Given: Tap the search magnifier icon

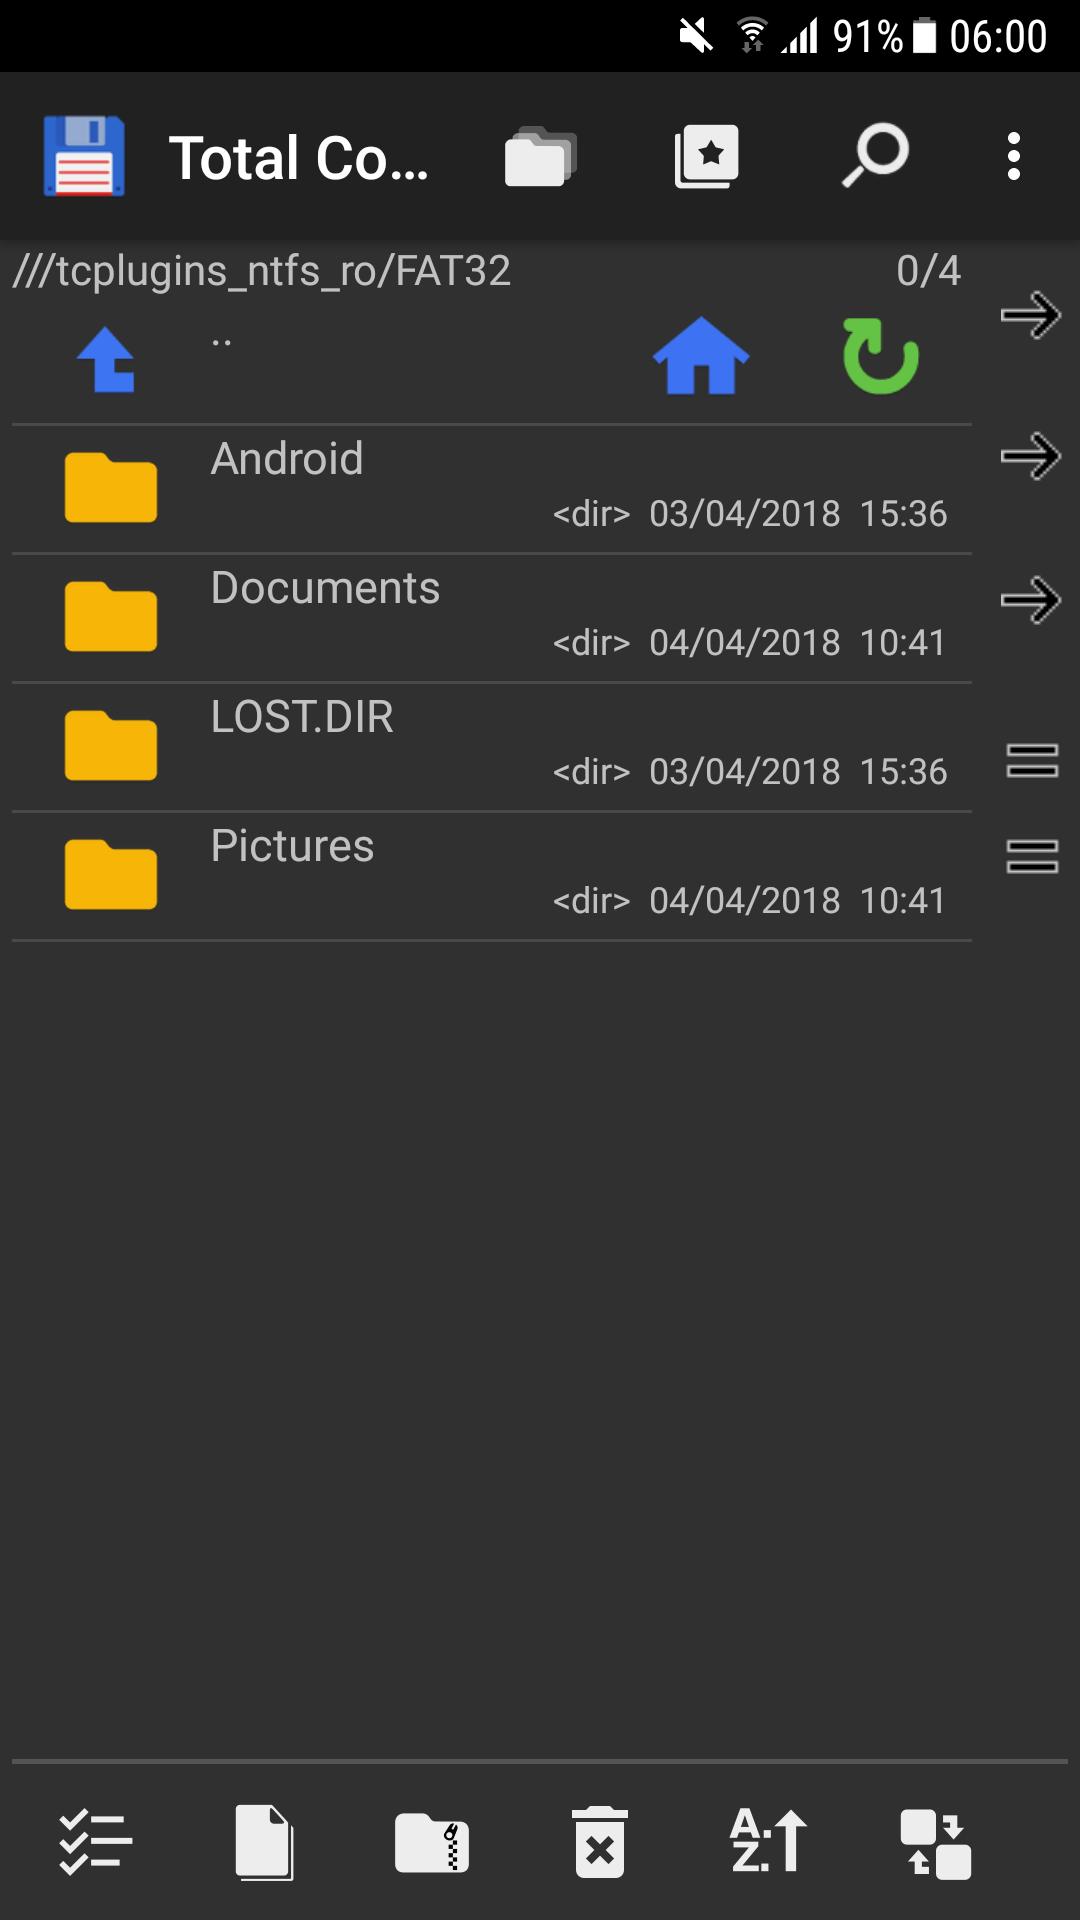Looking at the screenshot, I should click(x=875, y=156).
